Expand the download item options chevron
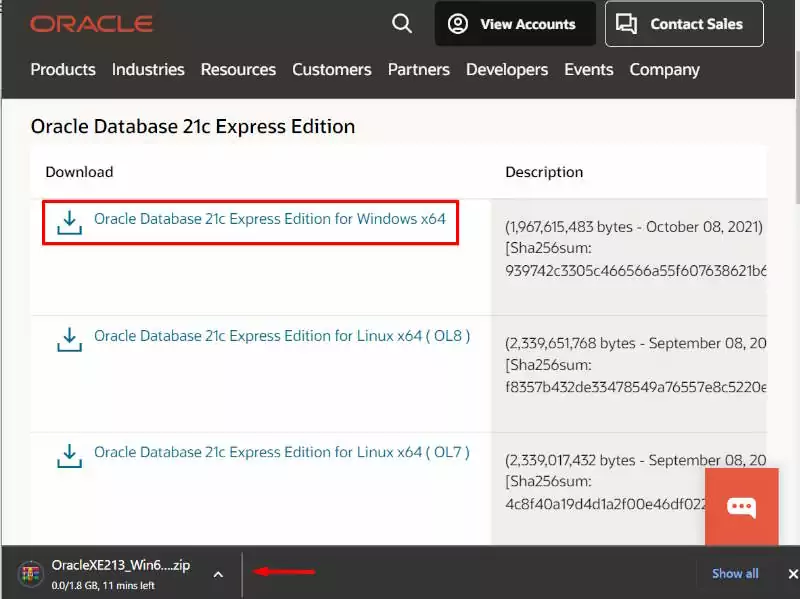 (x=218, y=574)
